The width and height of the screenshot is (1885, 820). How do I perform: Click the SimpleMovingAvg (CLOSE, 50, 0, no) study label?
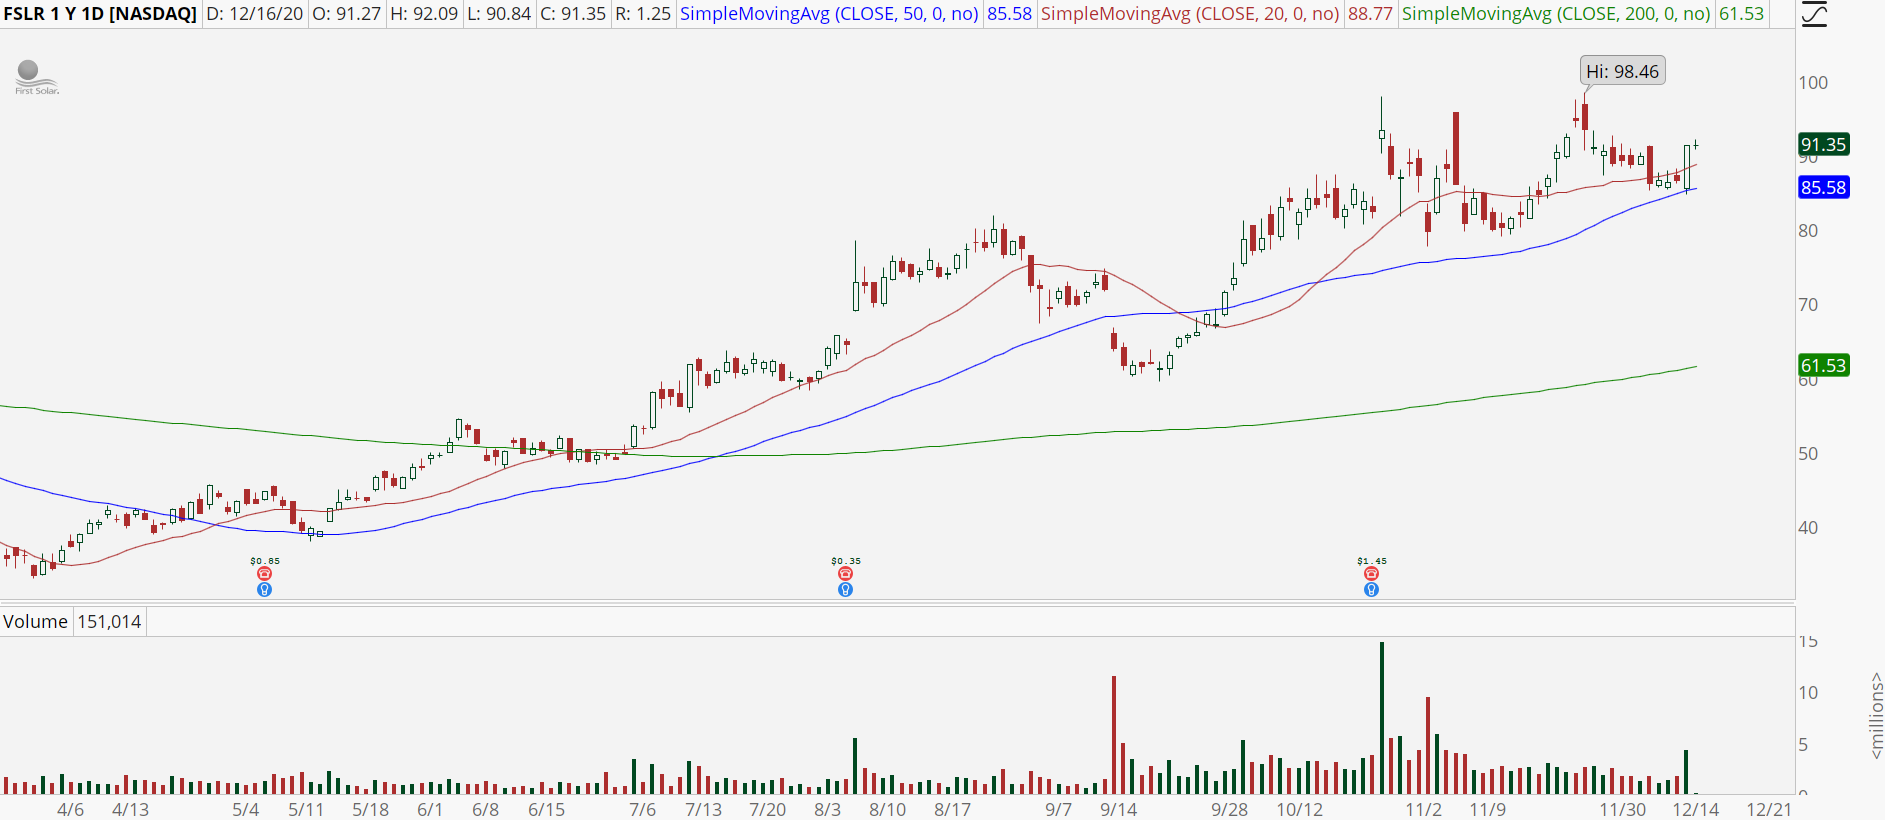point(829,14)
